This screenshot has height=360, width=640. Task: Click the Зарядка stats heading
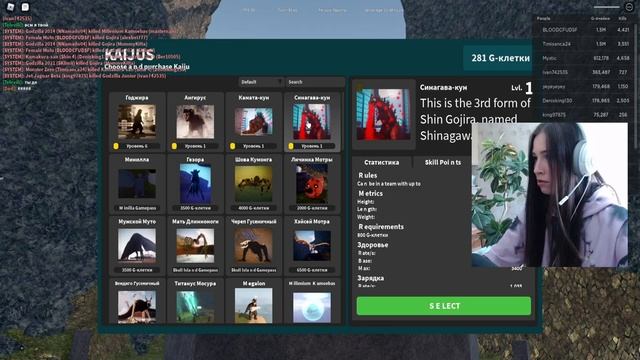(371, 278)
